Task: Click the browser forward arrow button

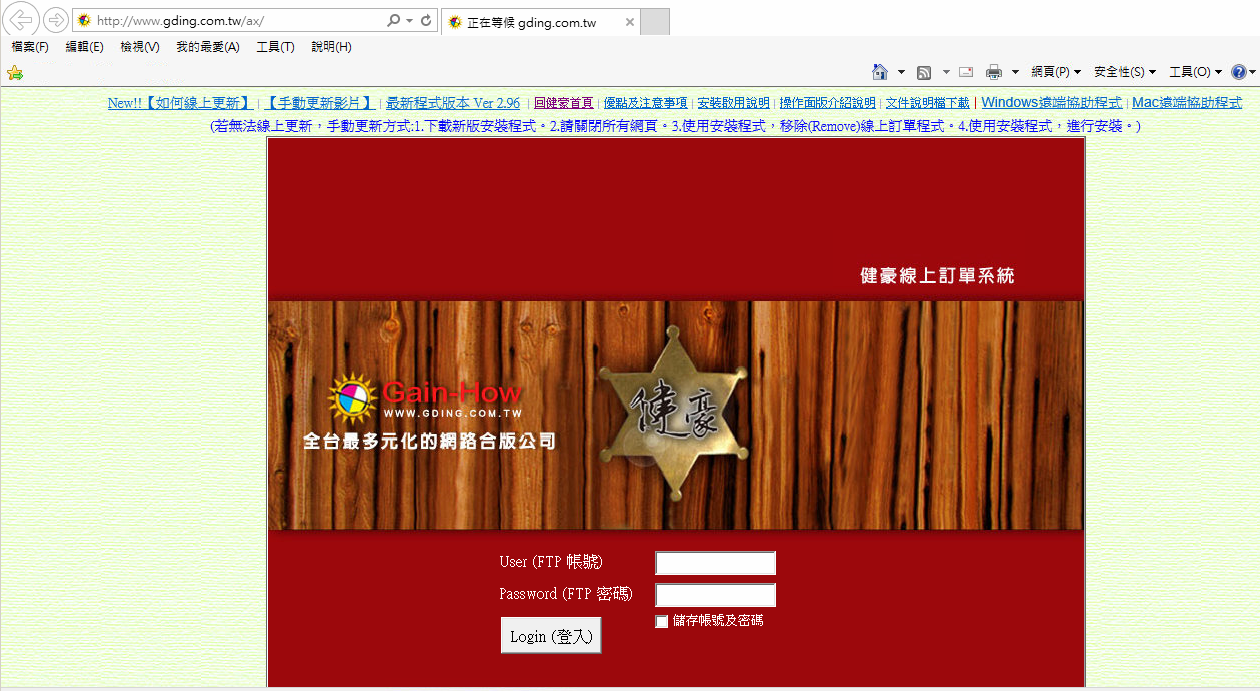Action: point(56,20)
